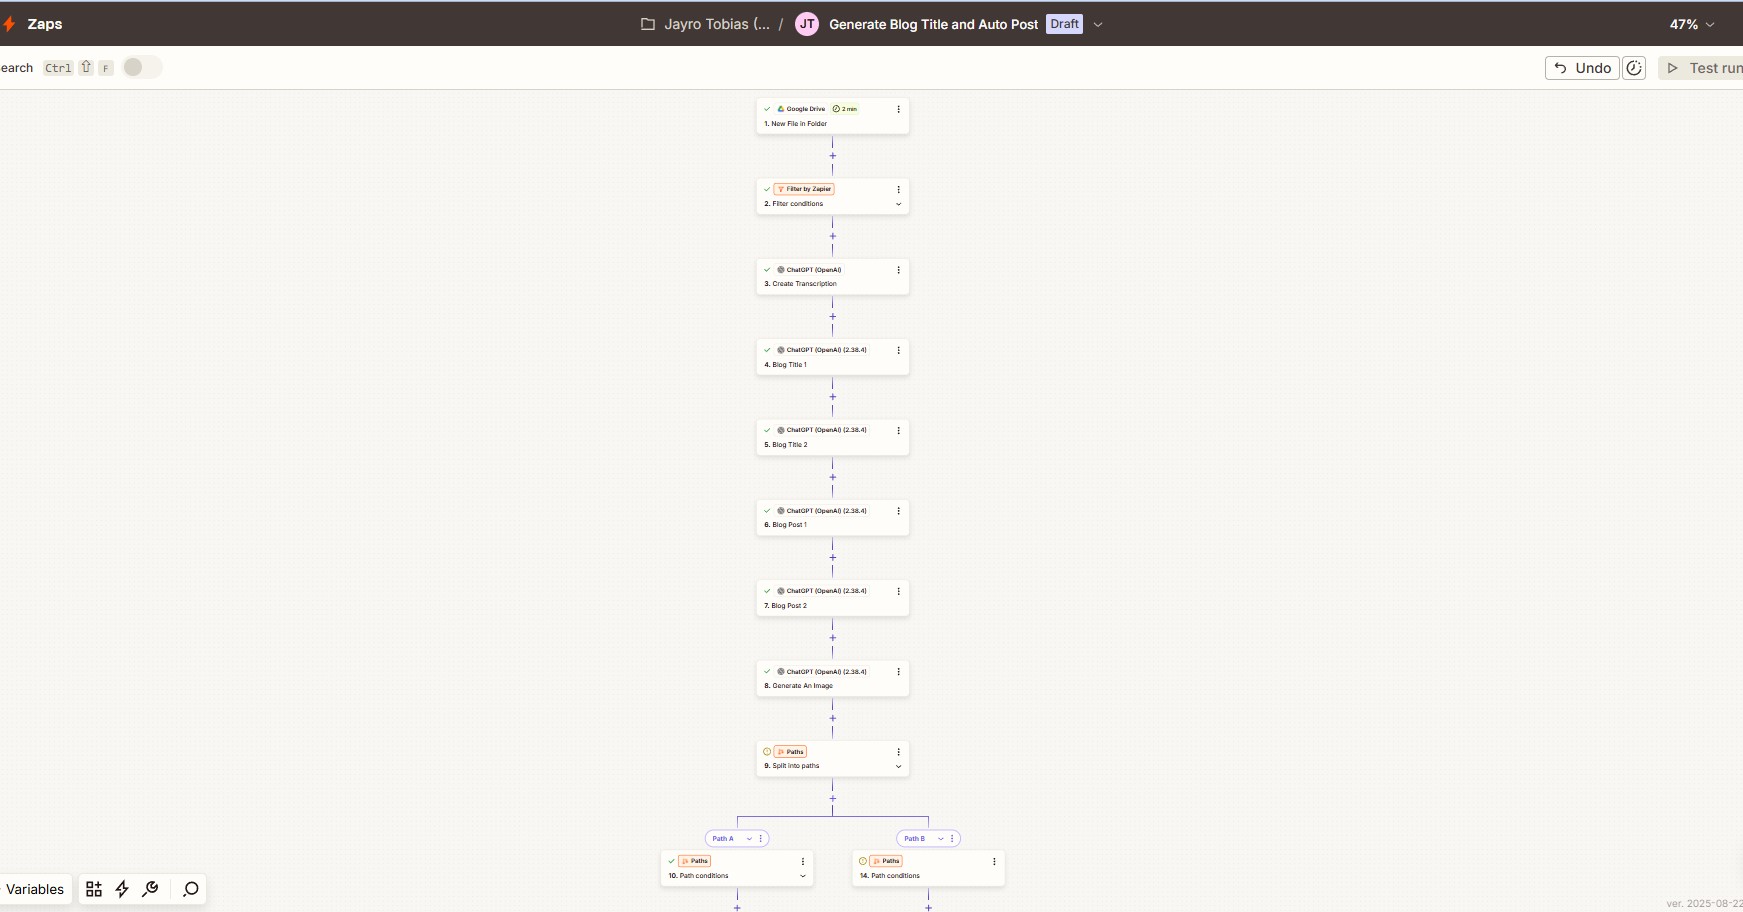Image resolution: width=1743 pixels, height=912 pixels.
Task: Add a step after Blog Title 1
Action: [832, 397]
